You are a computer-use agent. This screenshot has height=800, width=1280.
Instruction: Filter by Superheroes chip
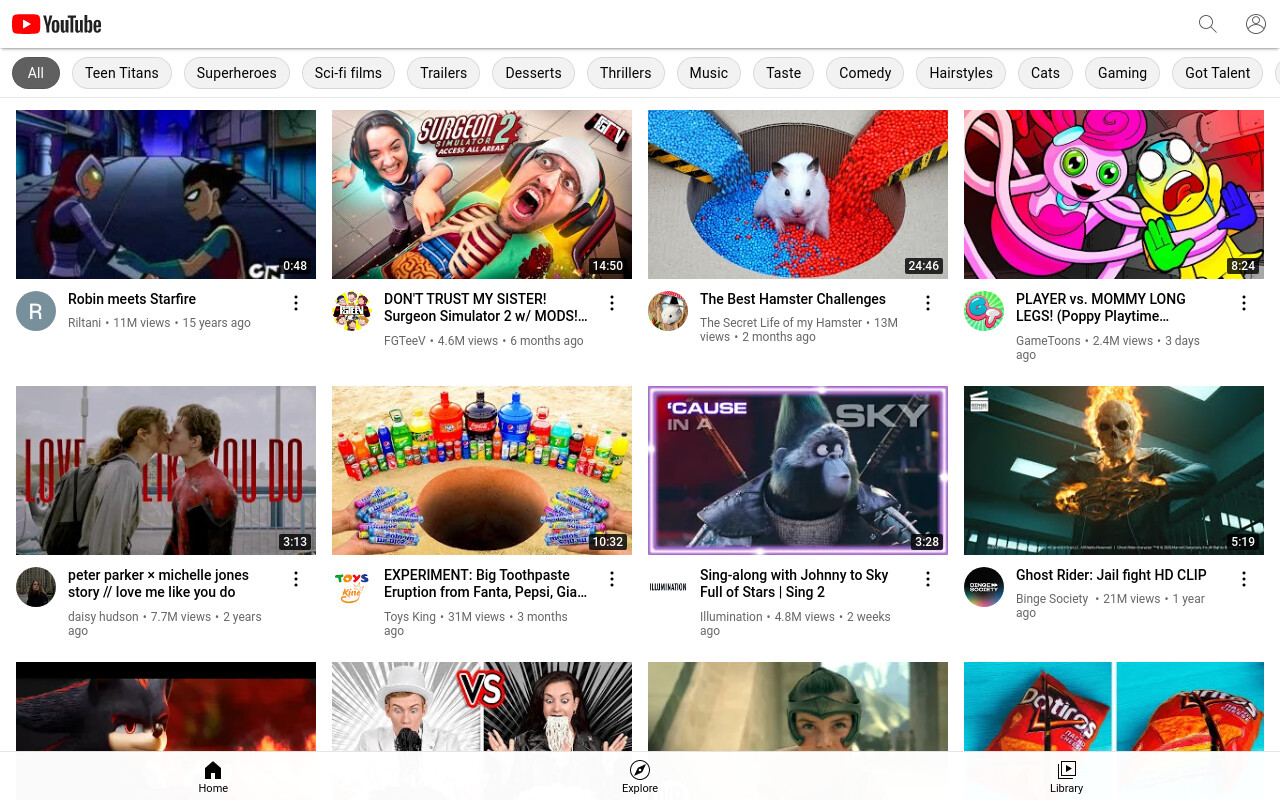237,73
